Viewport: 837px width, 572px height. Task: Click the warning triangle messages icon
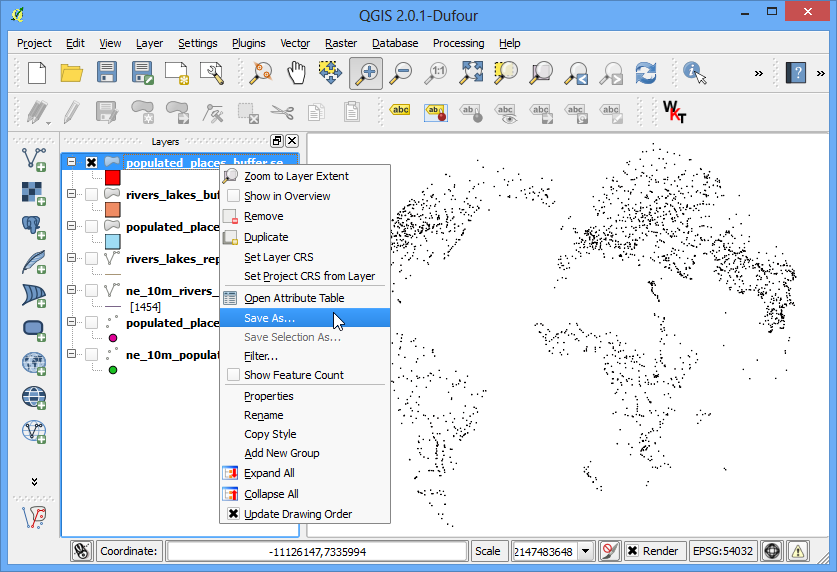(x=797, y=551)
